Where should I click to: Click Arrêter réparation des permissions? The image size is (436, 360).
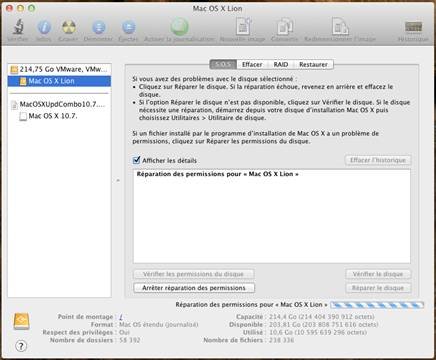[x=194, y=288]
